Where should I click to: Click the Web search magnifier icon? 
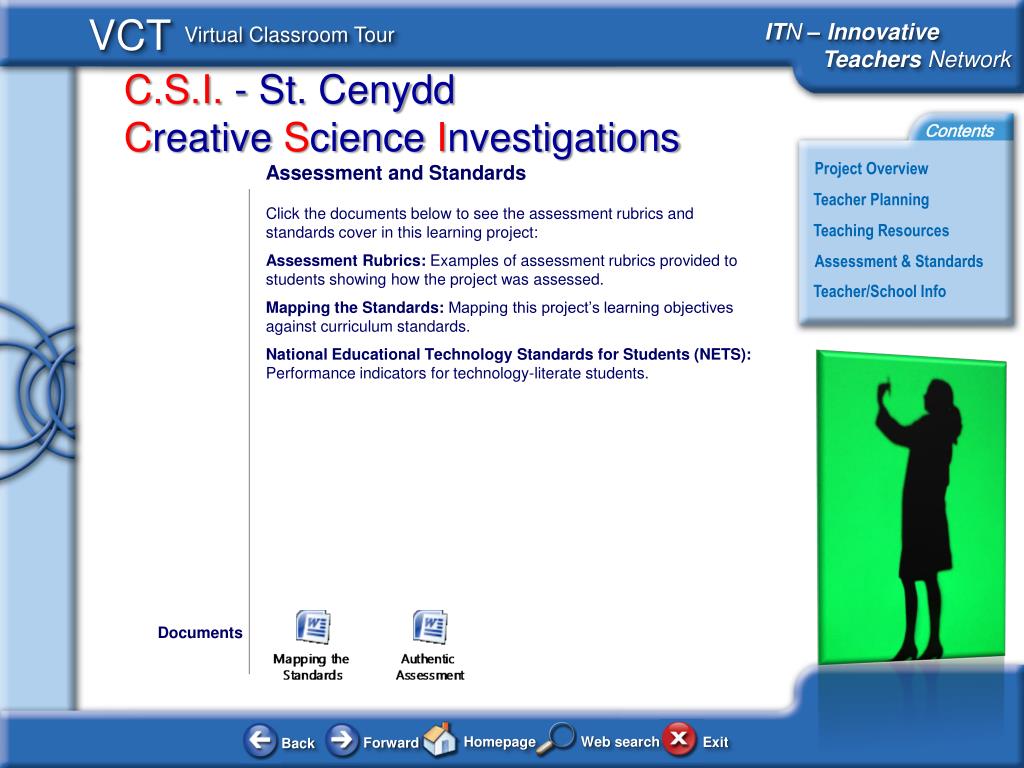point(556,739)
